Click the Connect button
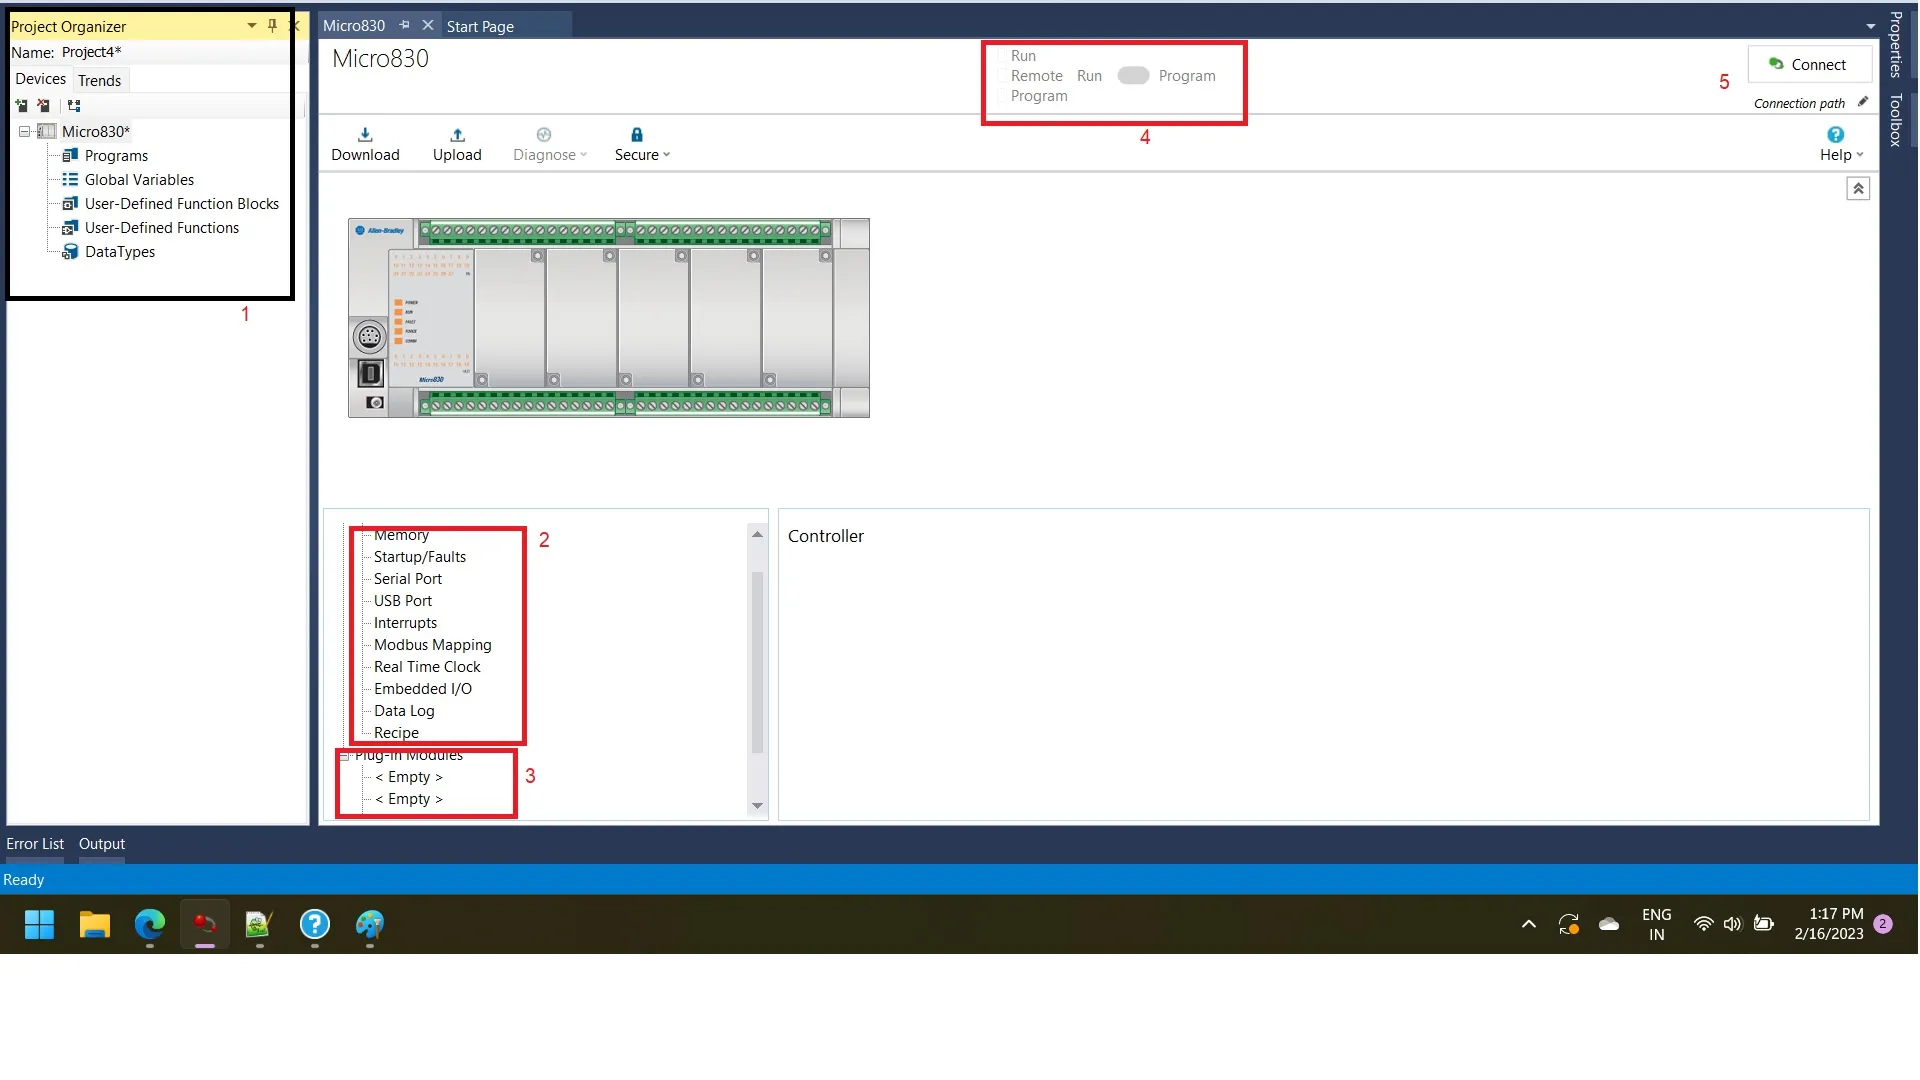The height and width of the screenshot is (1080, 1920). [1810, 63]
